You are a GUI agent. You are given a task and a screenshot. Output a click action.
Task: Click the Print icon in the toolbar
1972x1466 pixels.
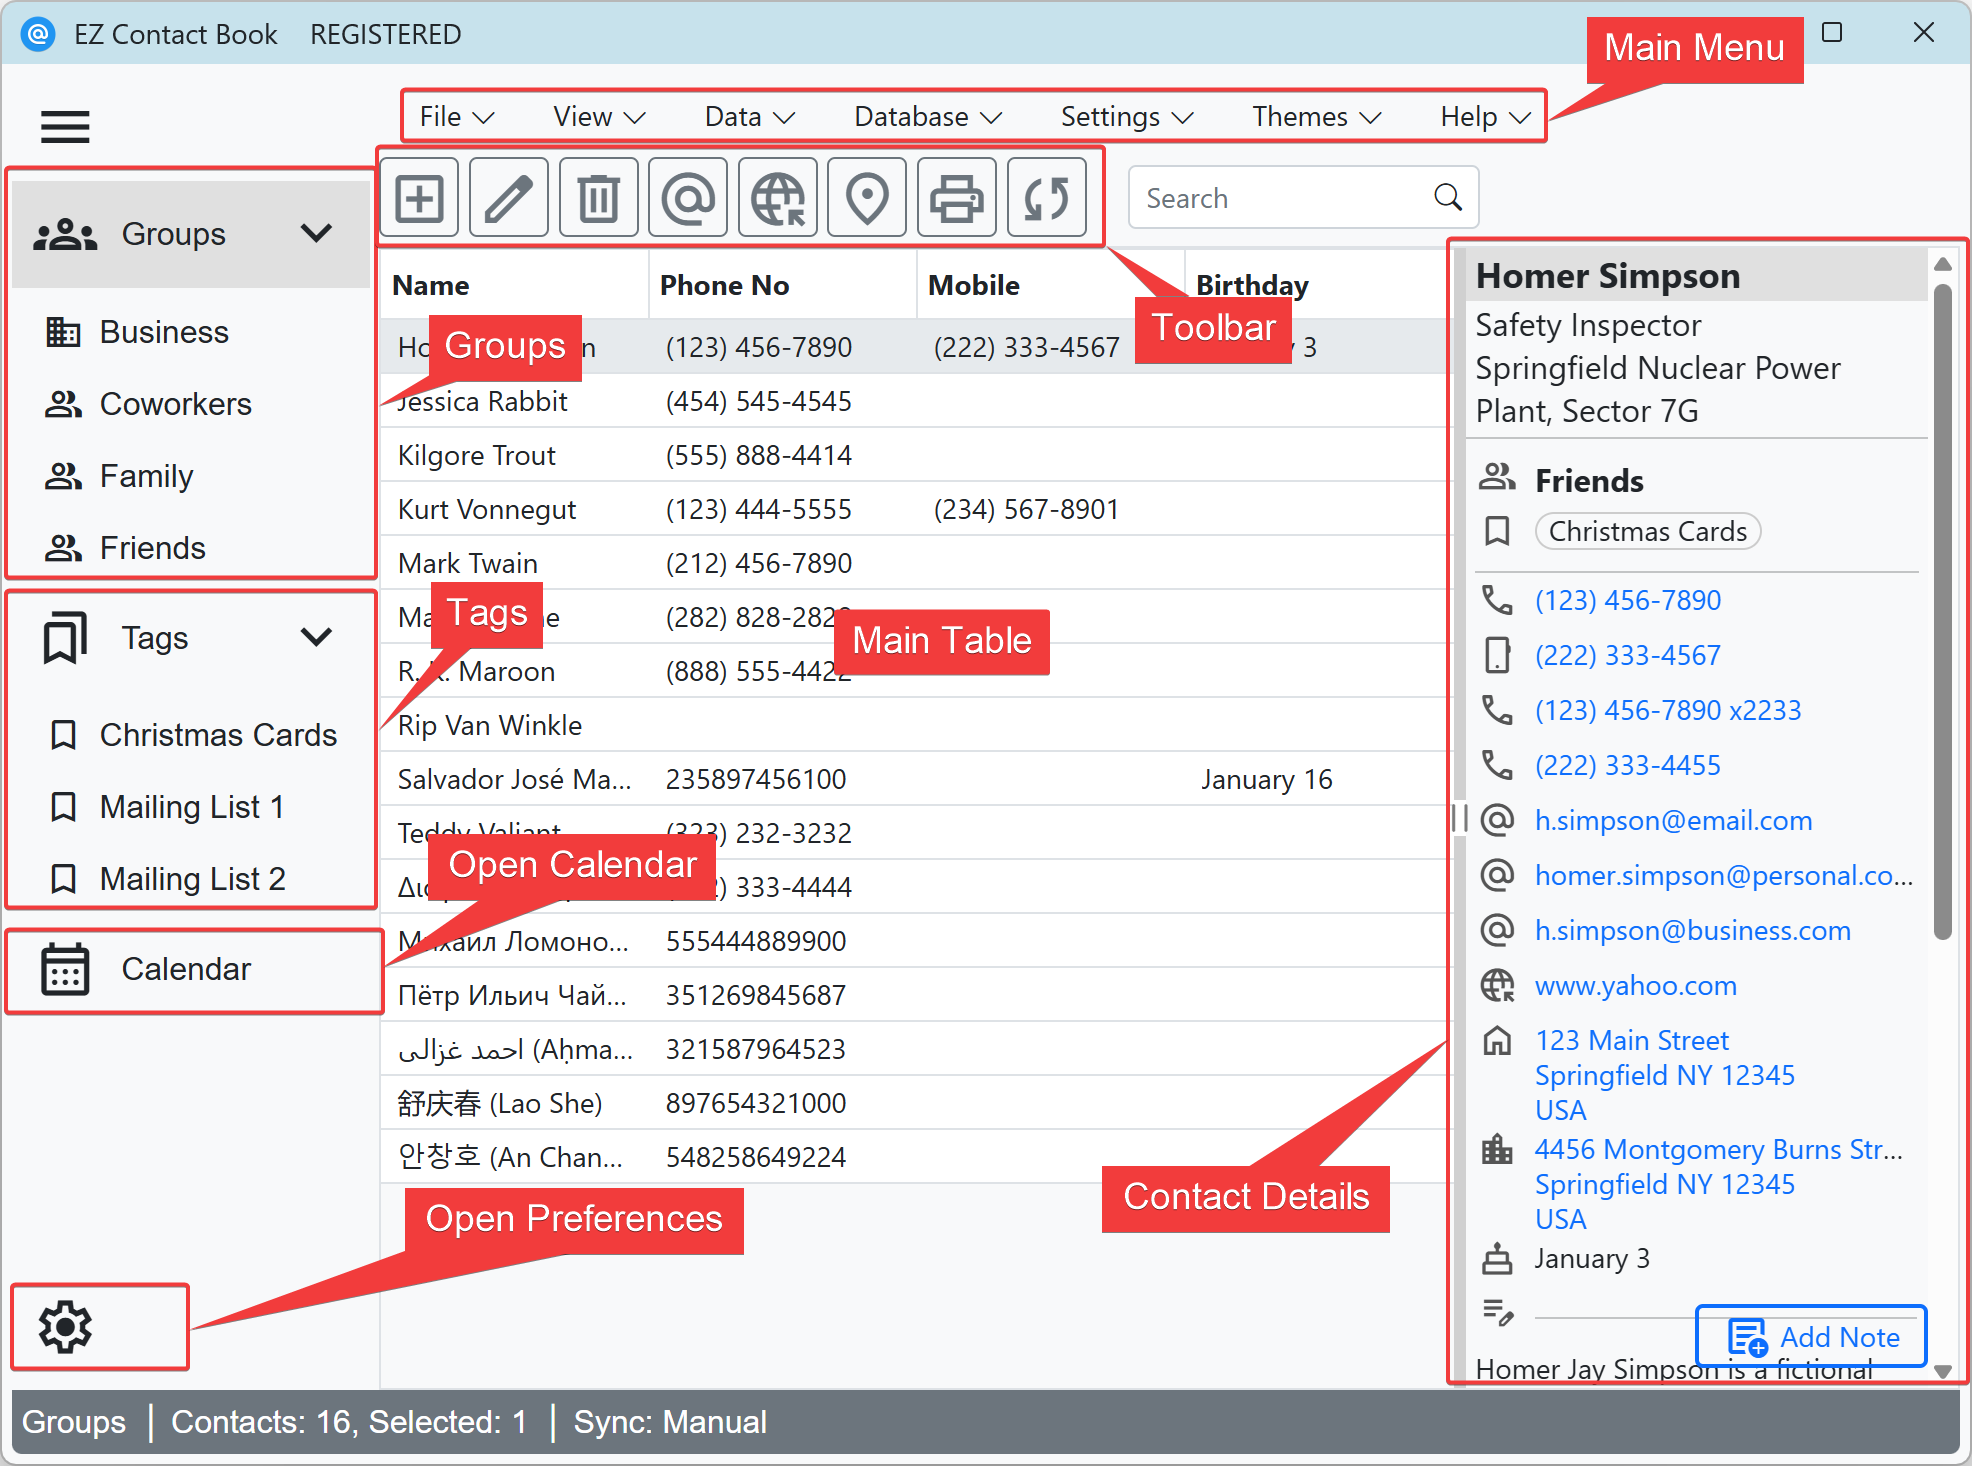click(x=956, y=197)
